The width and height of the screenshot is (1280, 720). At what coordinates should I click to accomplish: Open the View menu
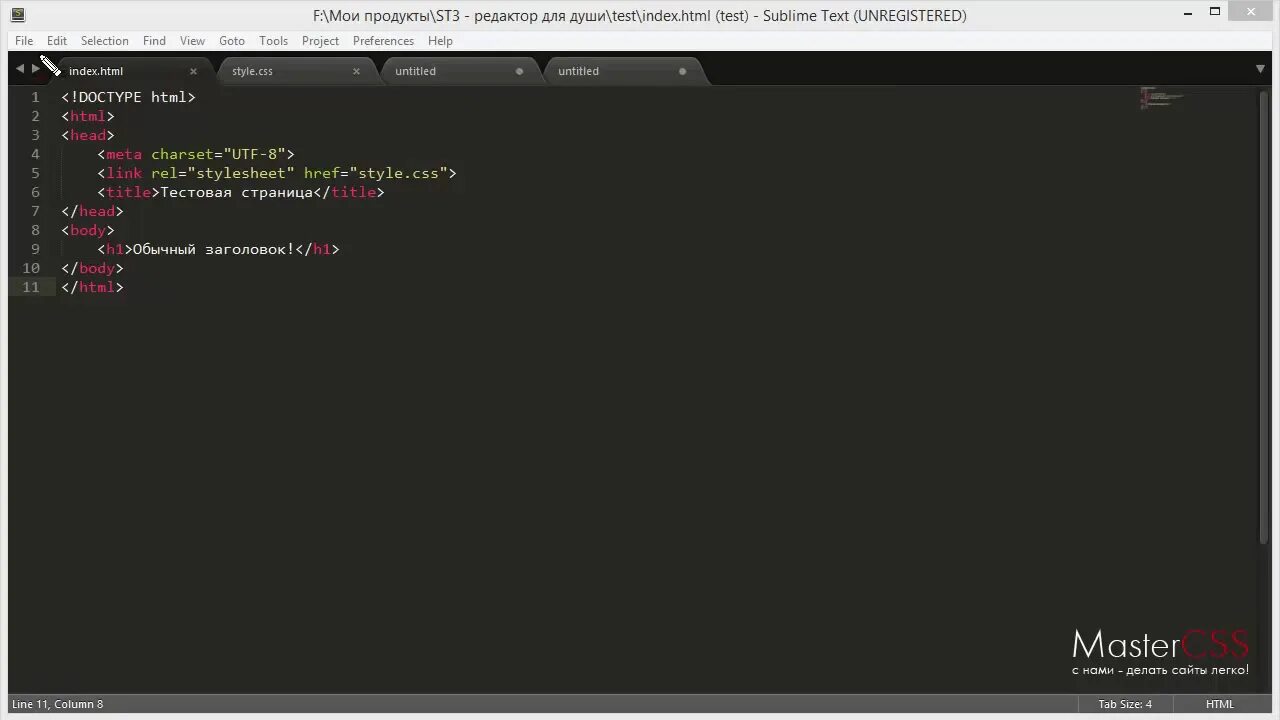pyautogui.click(x=192, y=41)
